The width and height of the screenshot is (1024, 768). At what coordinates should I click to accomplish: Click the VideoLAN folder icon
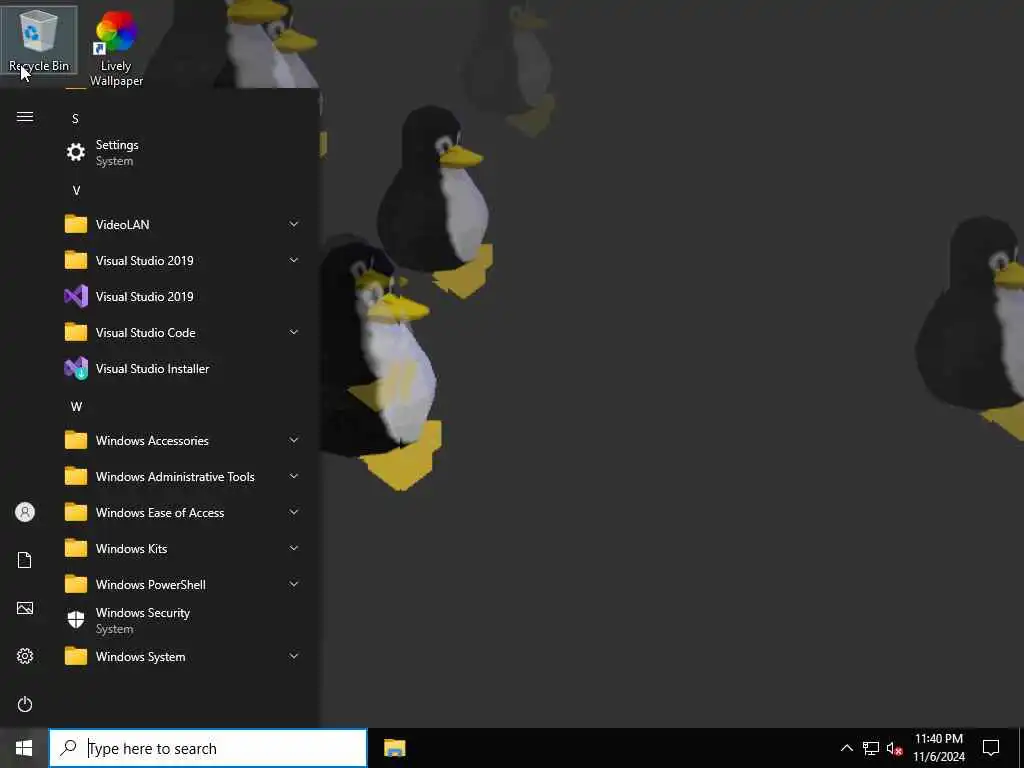pos(76,225)
